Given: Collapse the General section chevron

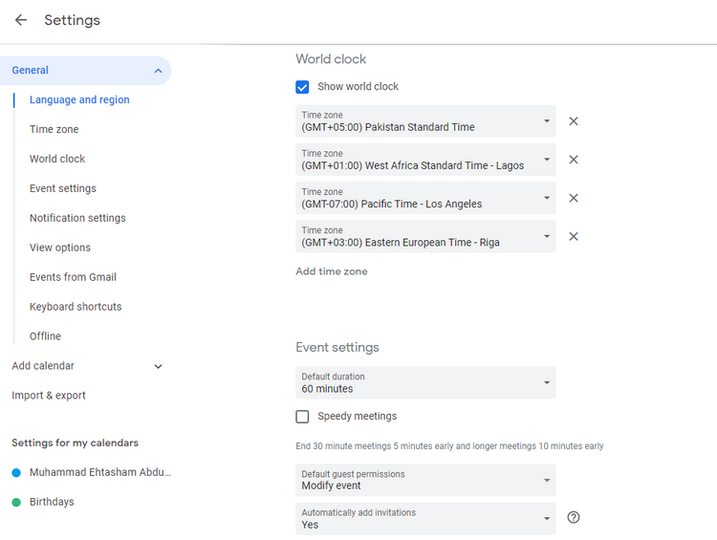Looking at the screenshot, I should (x=158, y=71).
